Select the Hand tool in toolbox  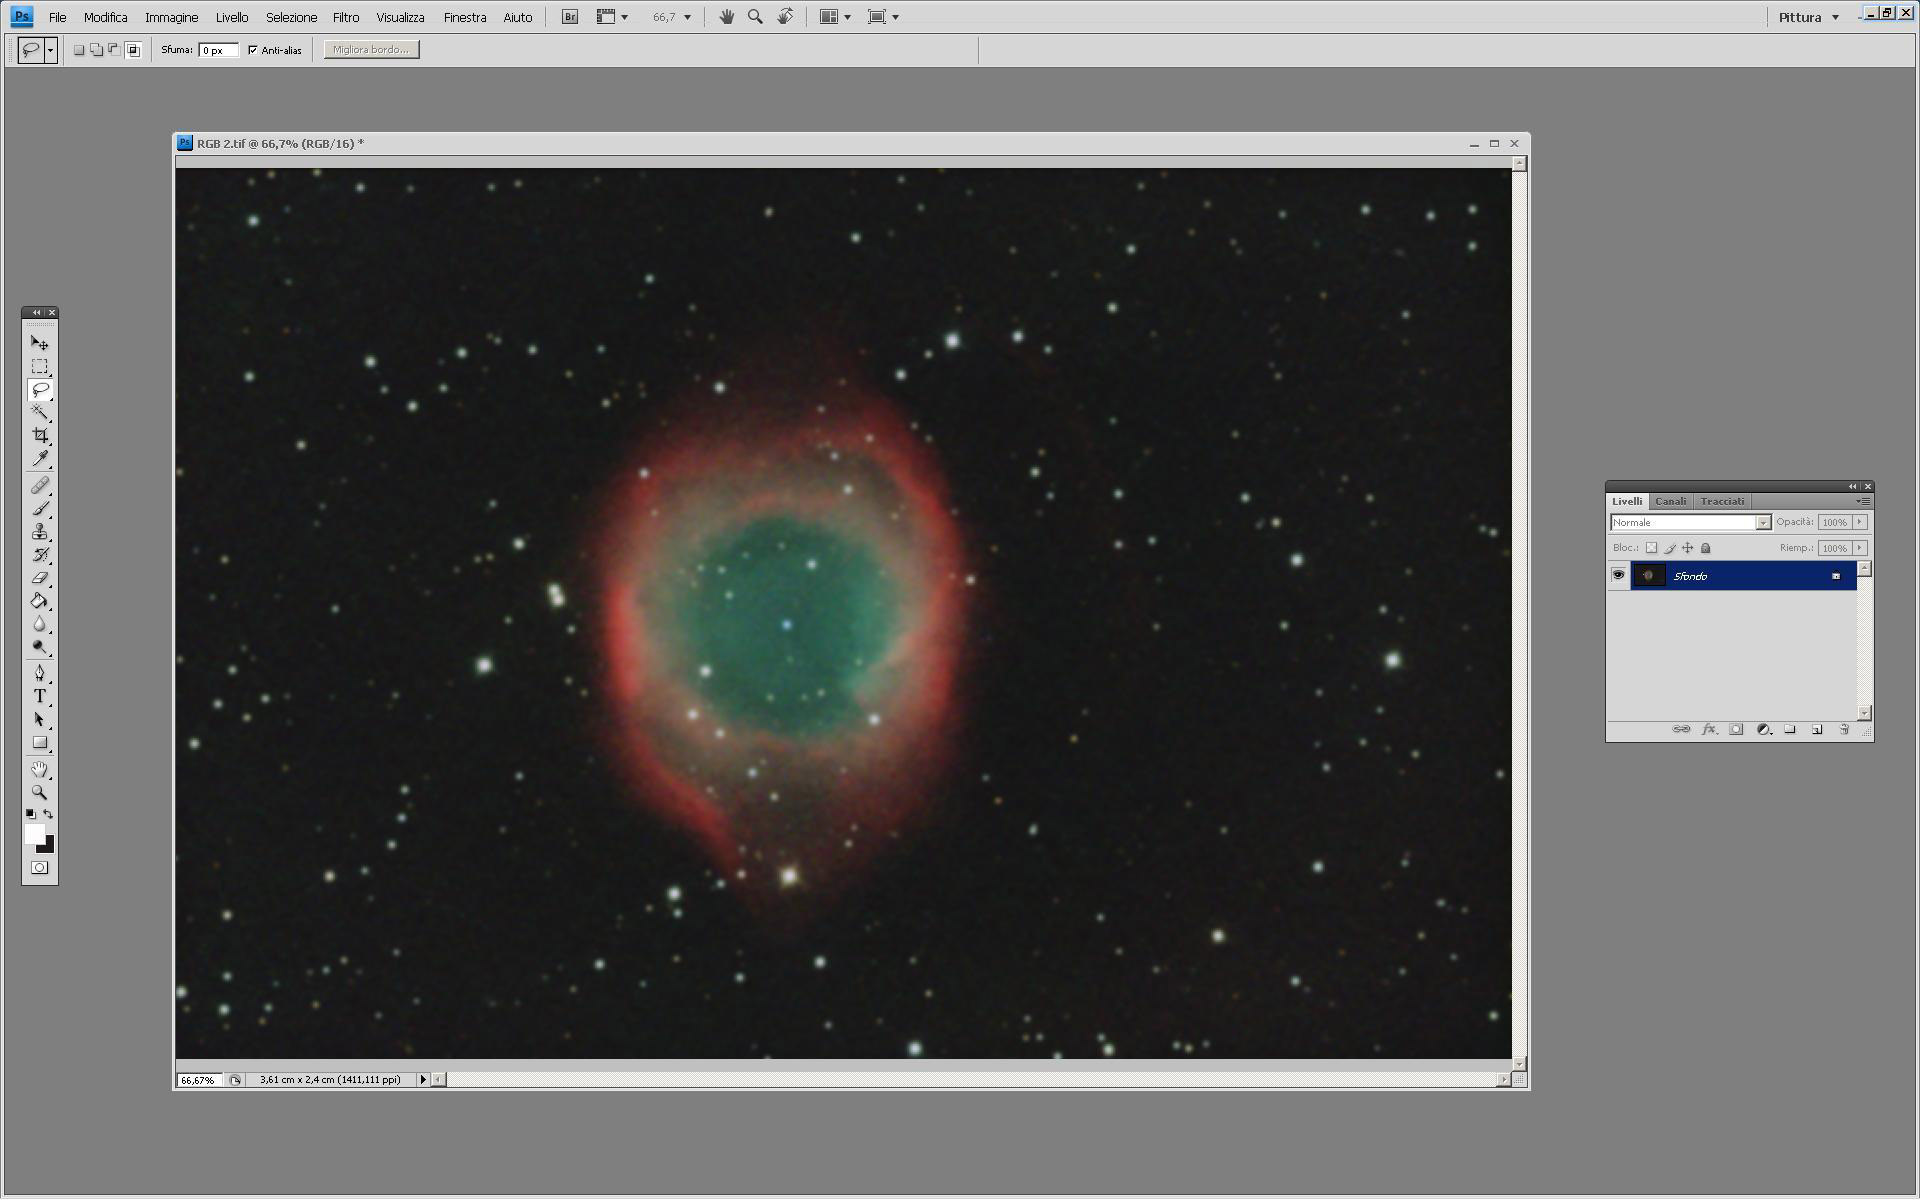pyautogui.click(x=40, y=769)
